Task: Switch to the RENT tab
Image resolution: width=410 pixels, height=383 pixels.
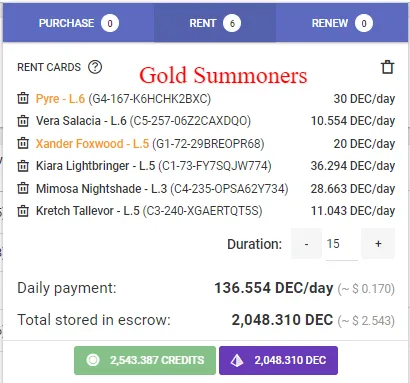Action: (x=215, y=23)
